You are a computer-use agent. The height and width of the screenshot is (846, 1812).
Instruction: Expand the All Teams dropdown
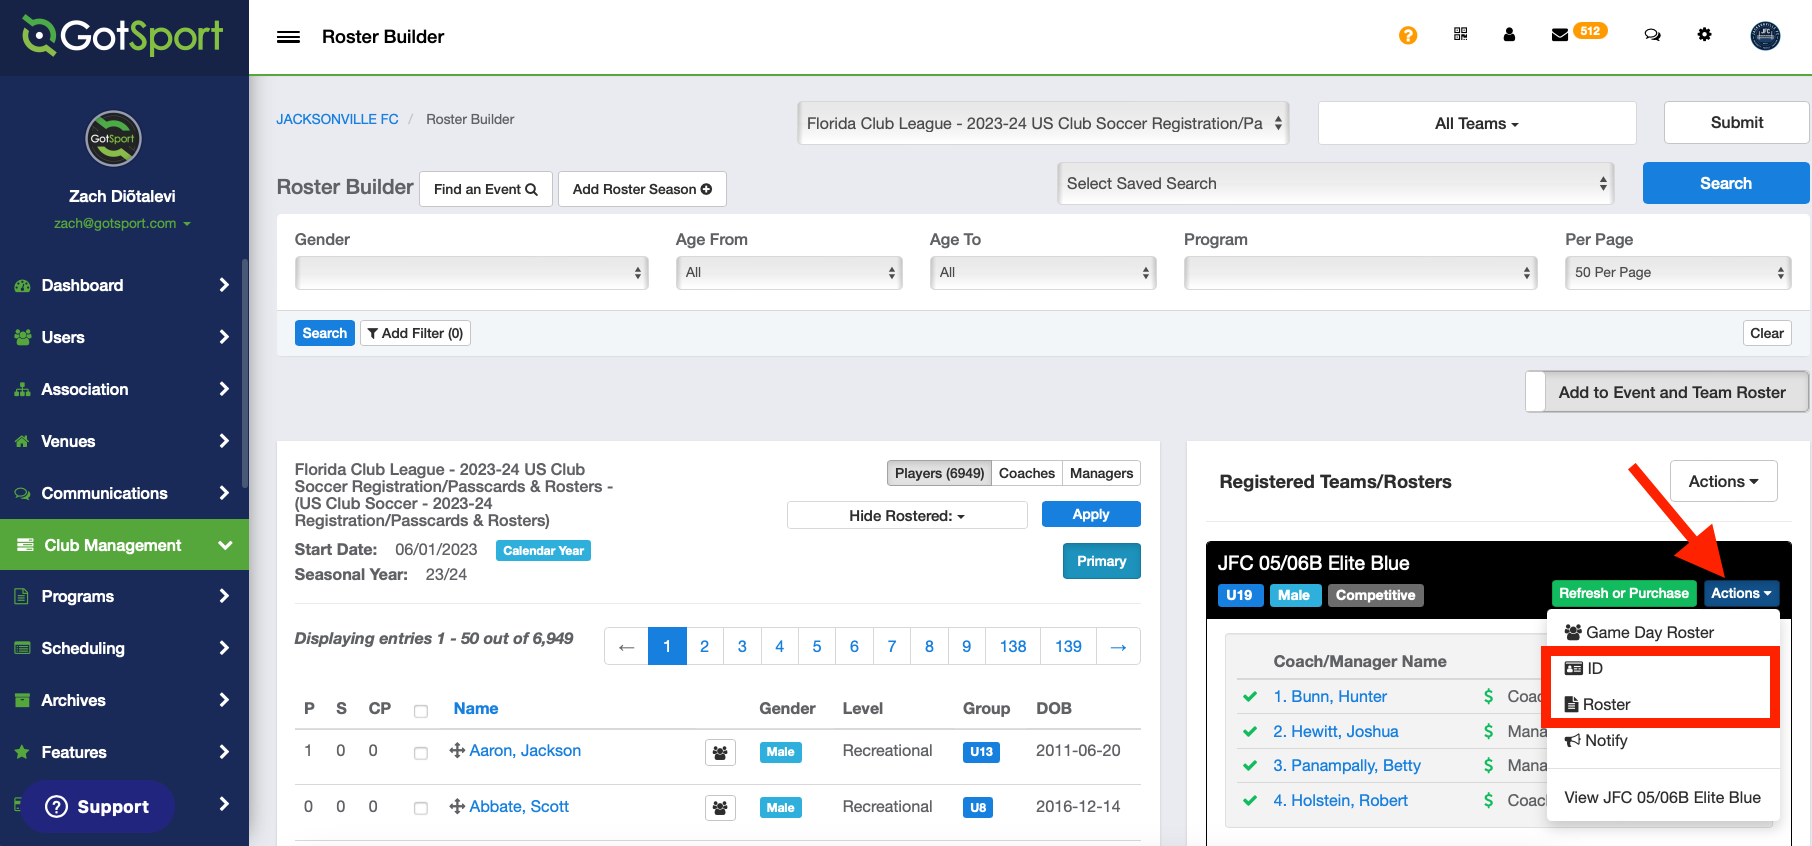pyautogui.click(x=1476, y=124)
